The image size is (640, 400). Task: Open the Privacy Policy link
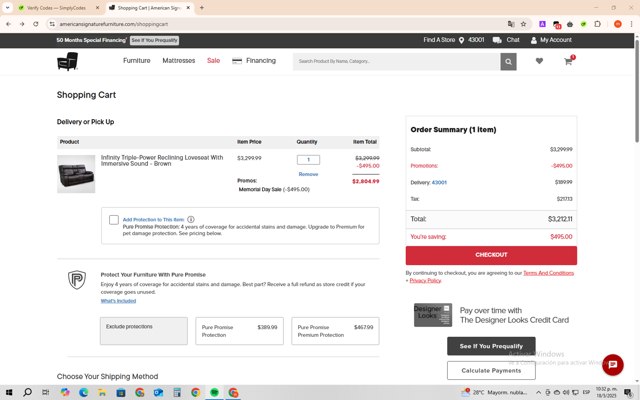coord(425,280)
